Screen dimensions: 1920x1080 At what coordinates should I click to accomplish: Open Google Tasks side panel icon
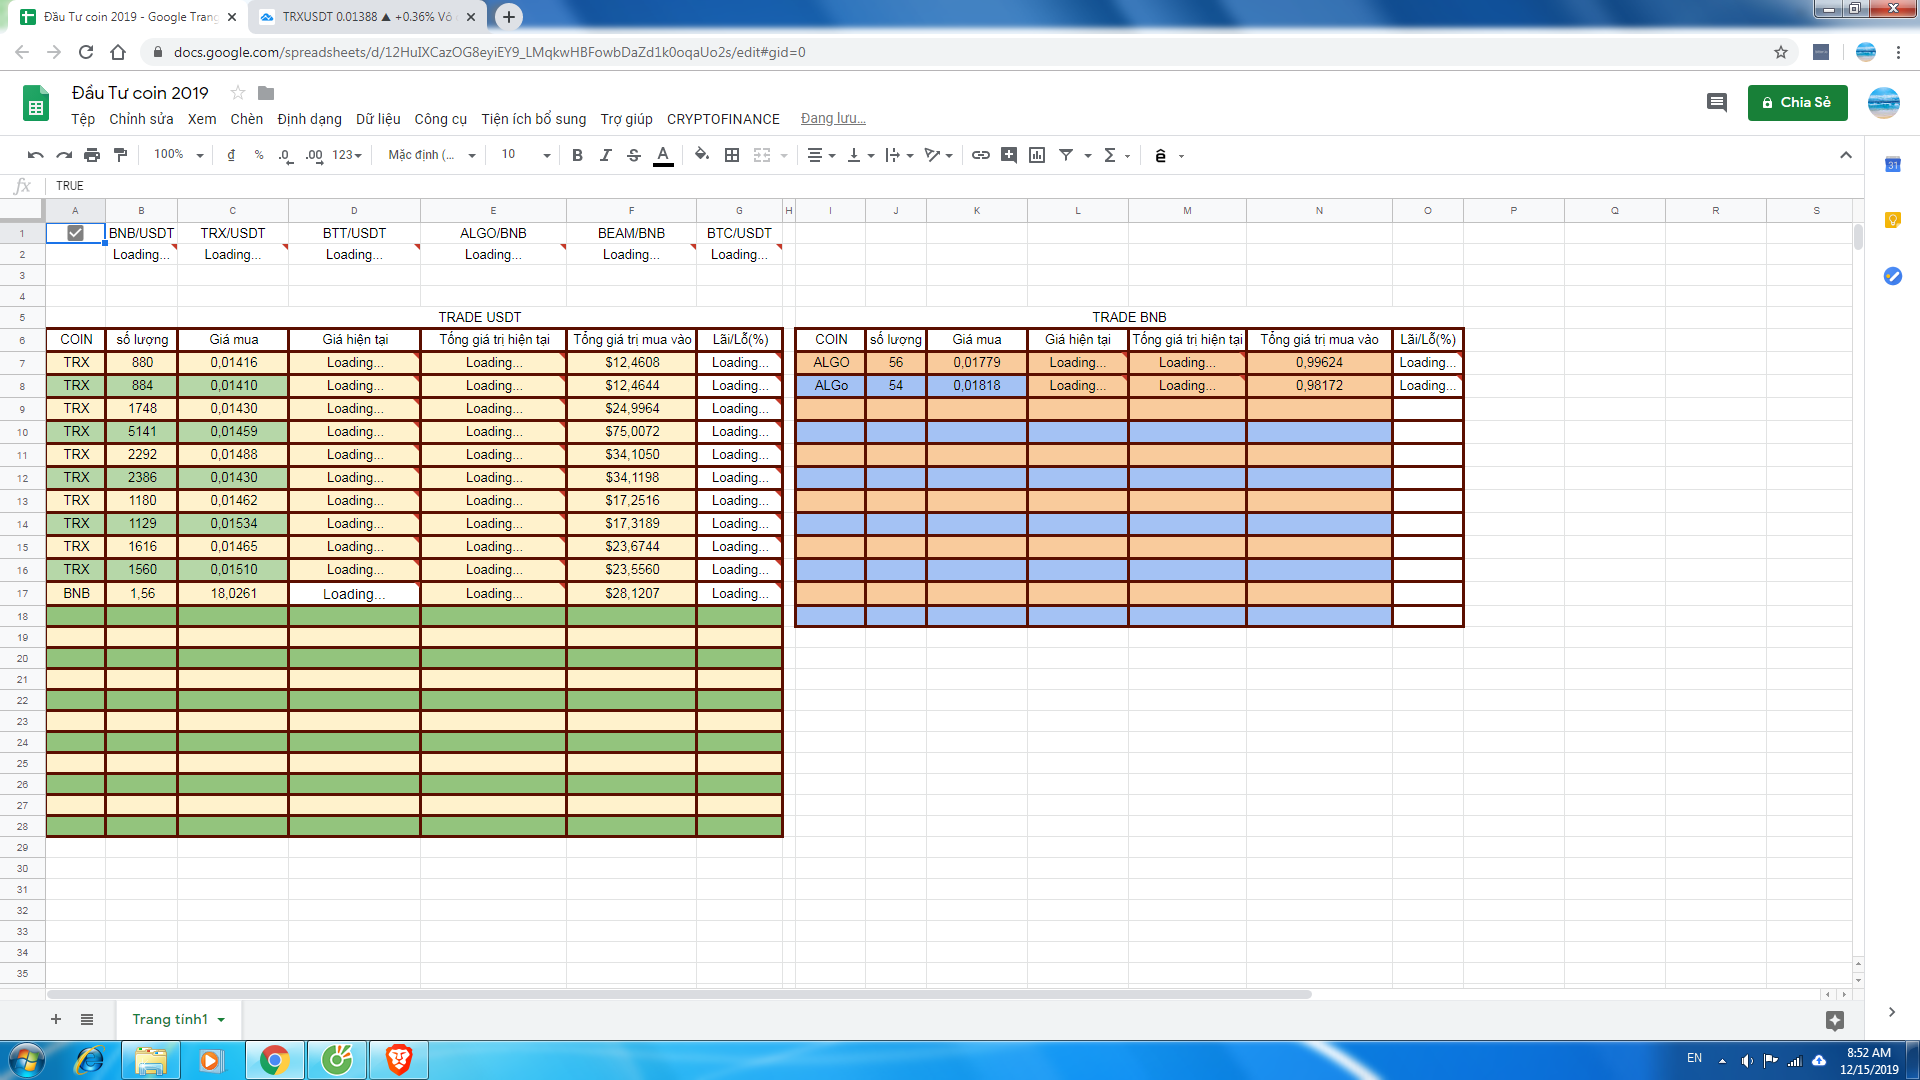click(1893, 276)
